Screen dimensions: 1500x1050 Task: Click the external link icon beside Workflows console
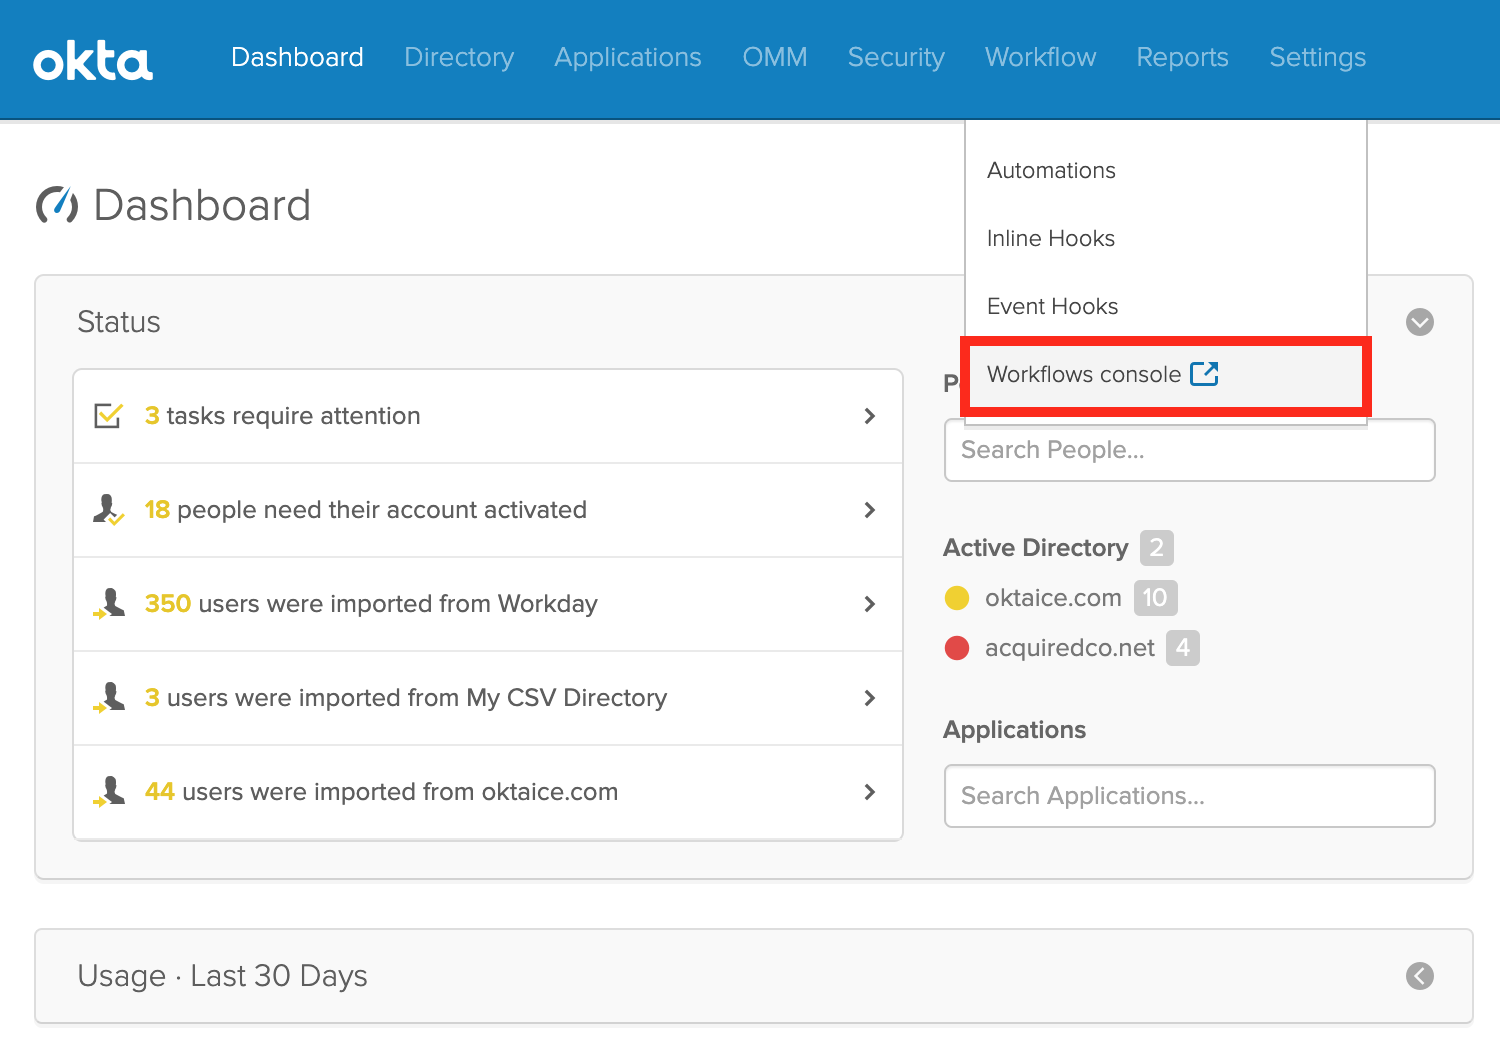point(1204,374)
